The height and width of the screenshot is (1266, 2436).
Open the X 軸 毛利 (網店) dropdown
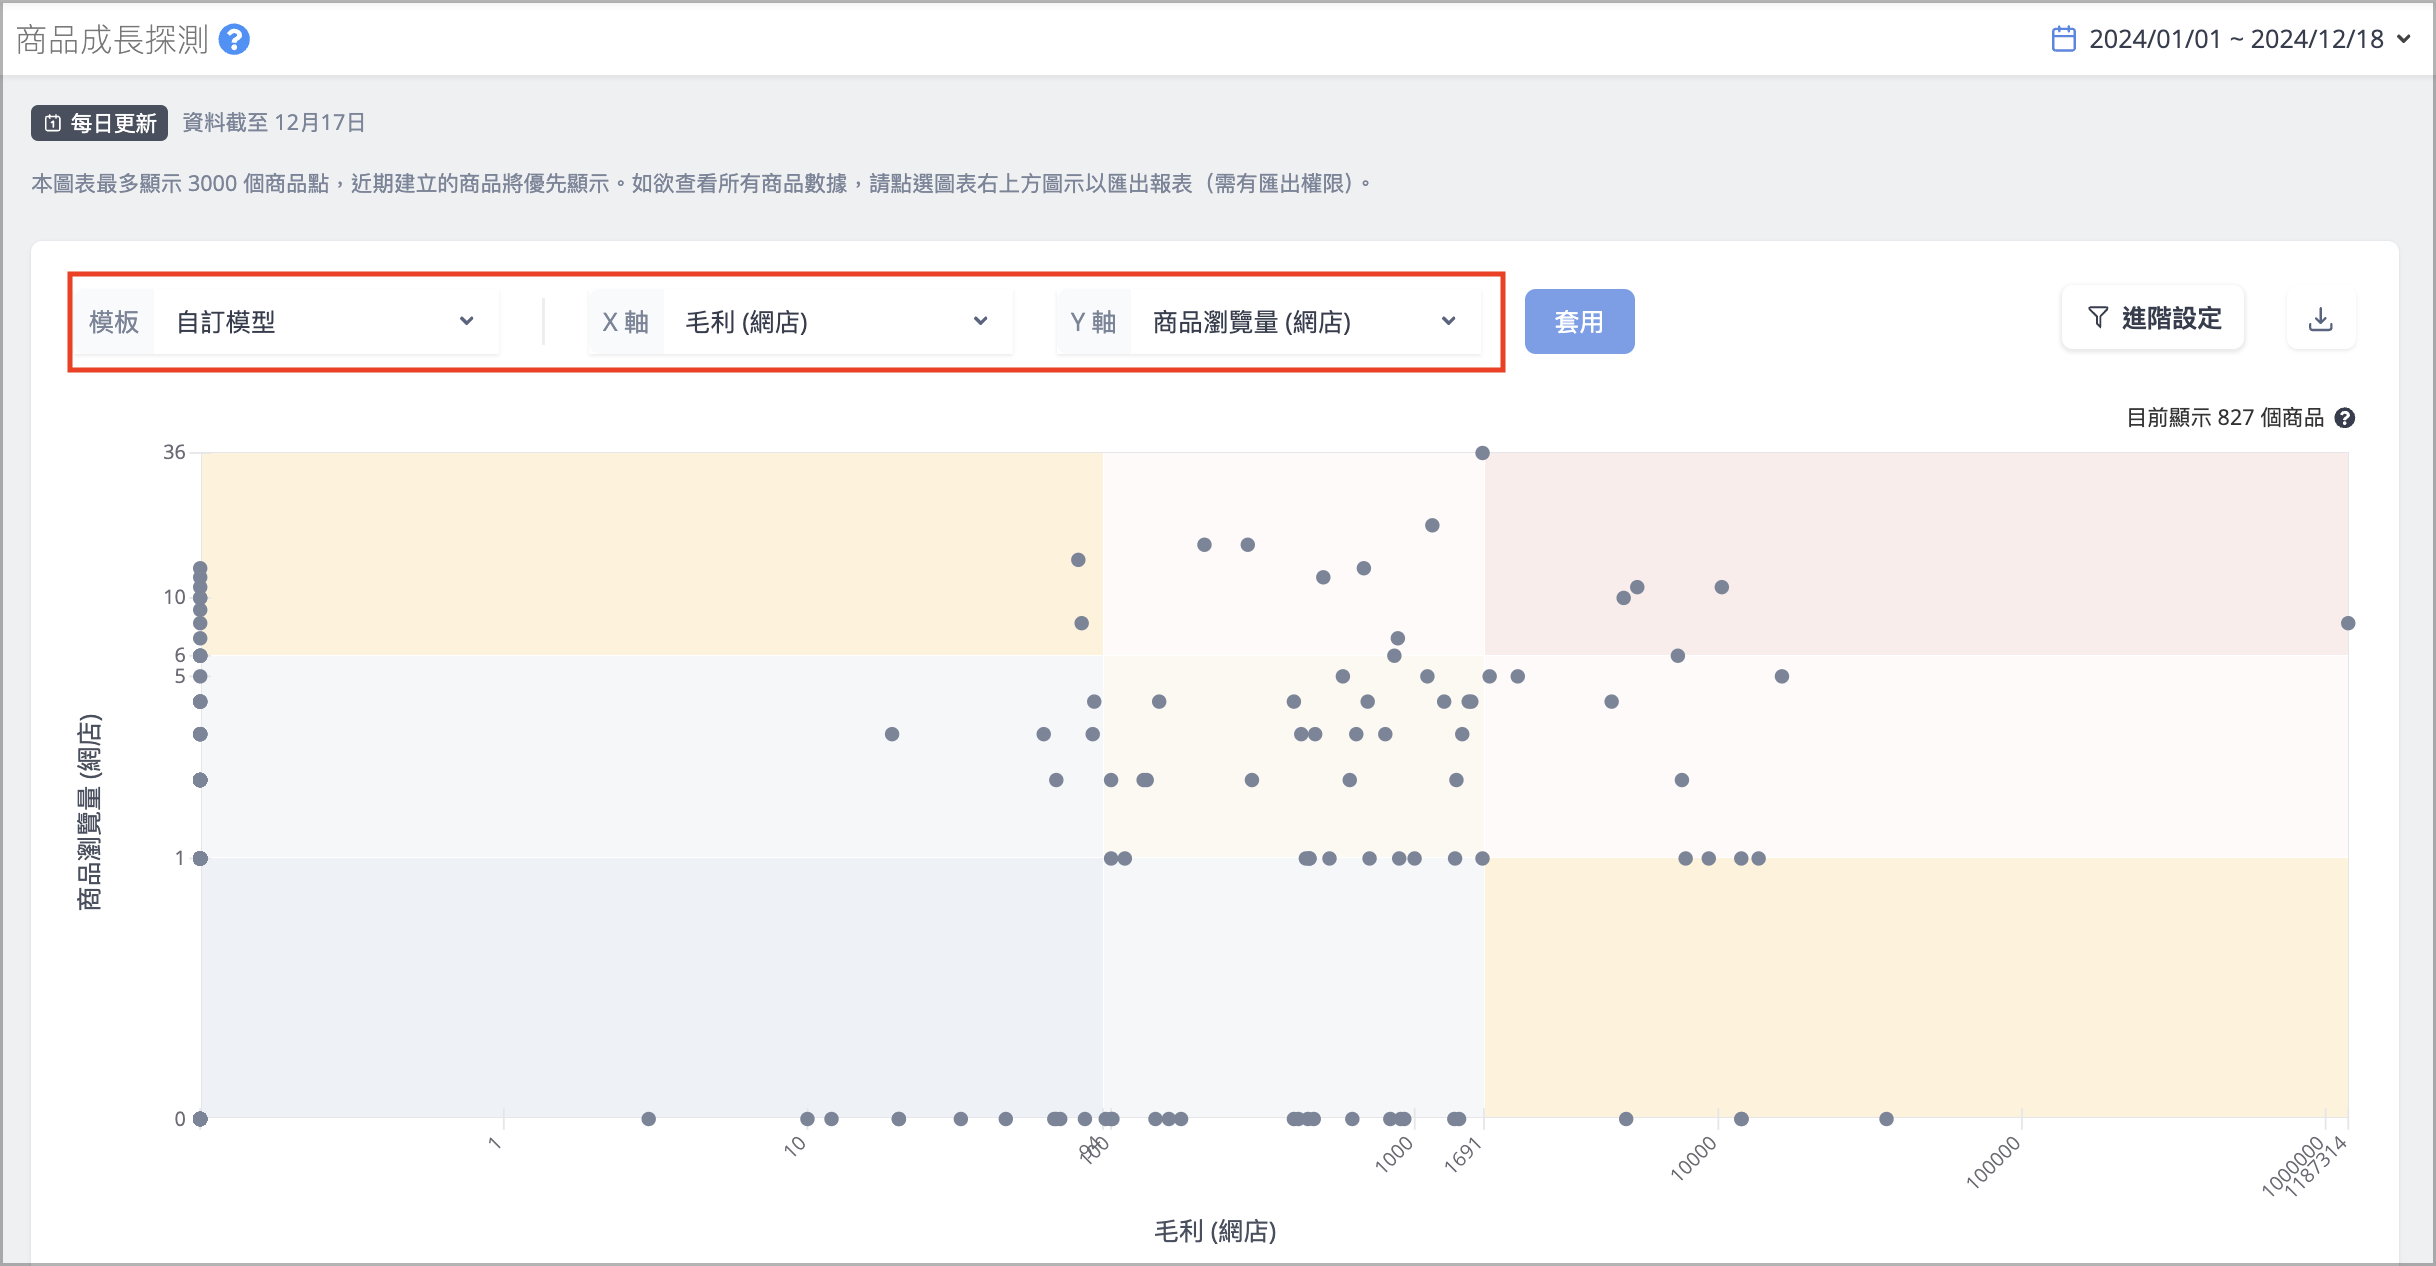(x=800, y=322)
